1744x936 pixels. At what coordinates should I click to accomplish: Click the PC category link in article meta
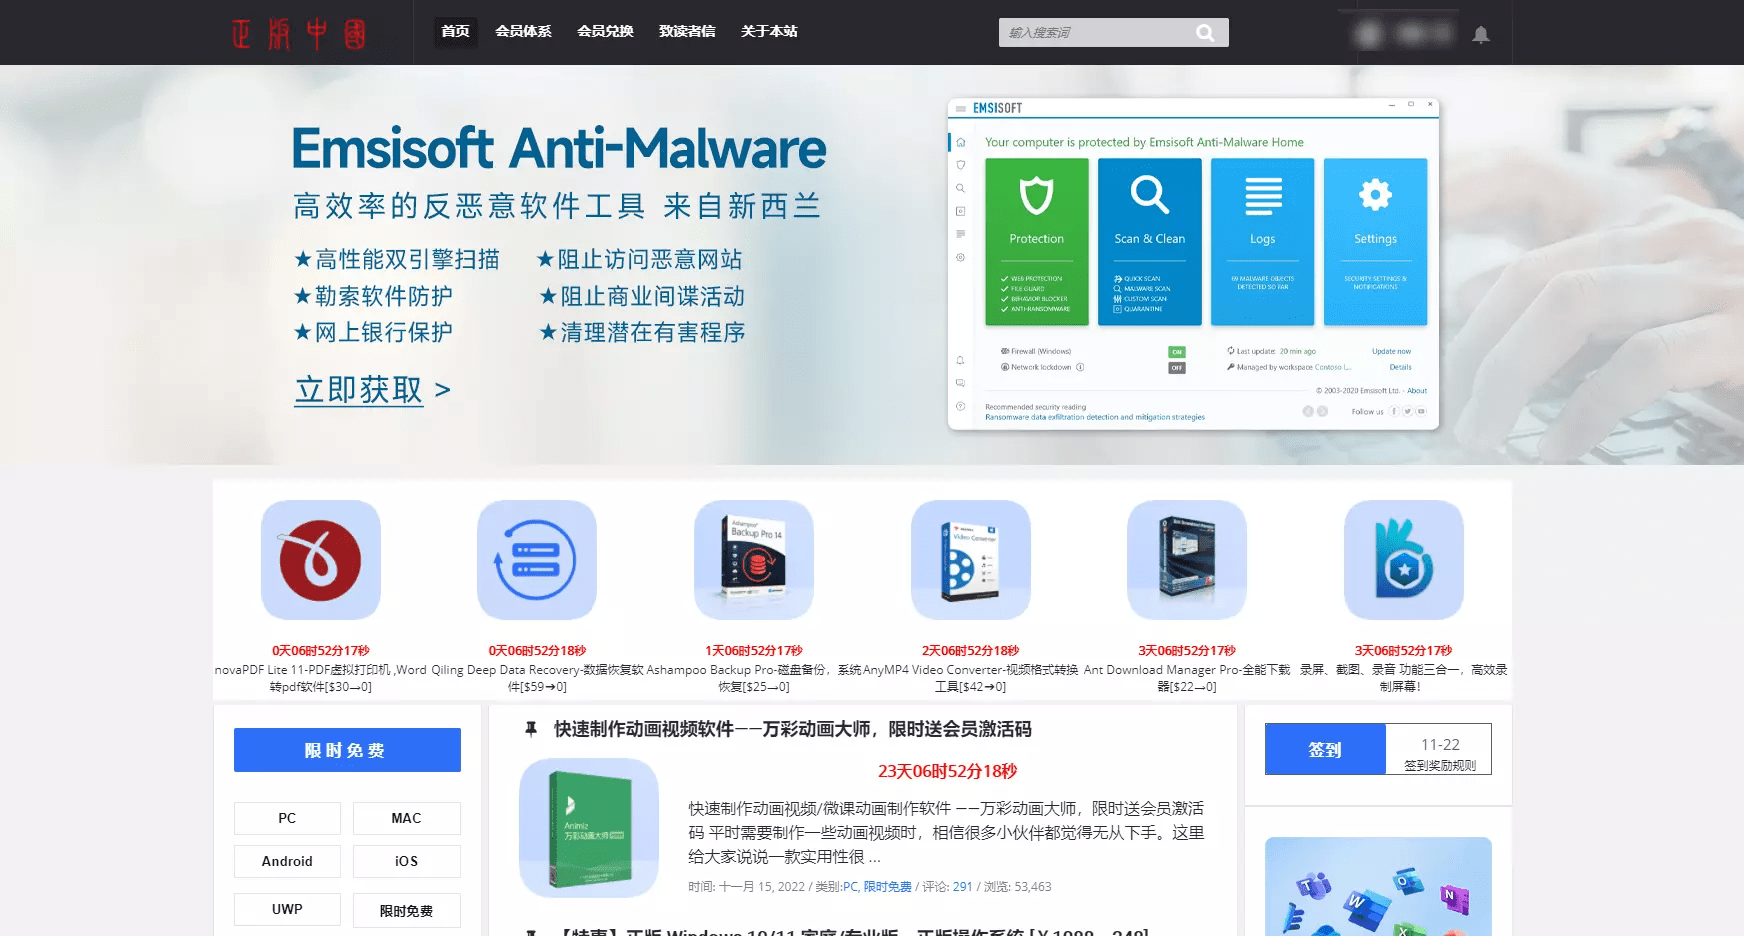[x=850, y=887]
